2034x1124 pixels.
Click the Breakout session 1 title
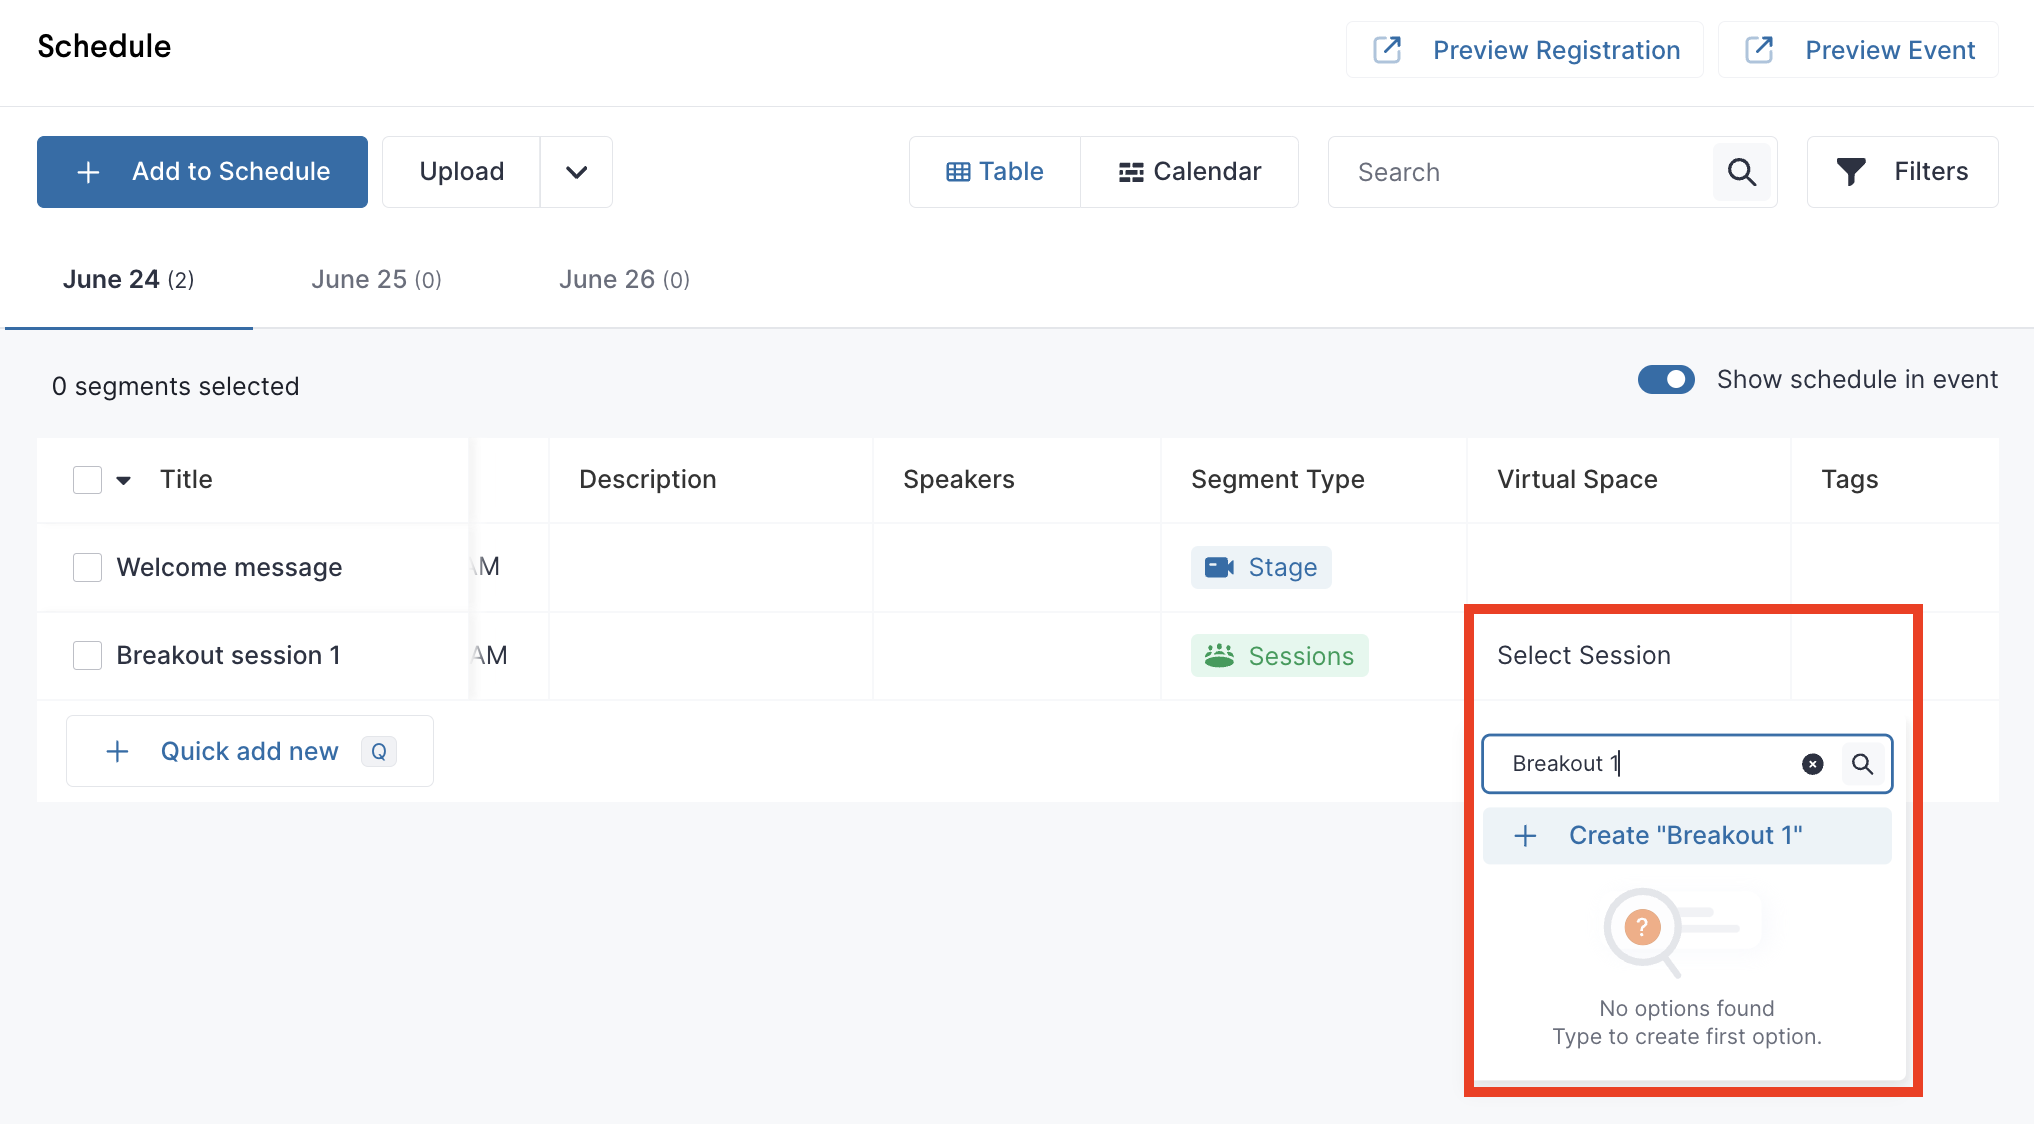tap(228, 656)
